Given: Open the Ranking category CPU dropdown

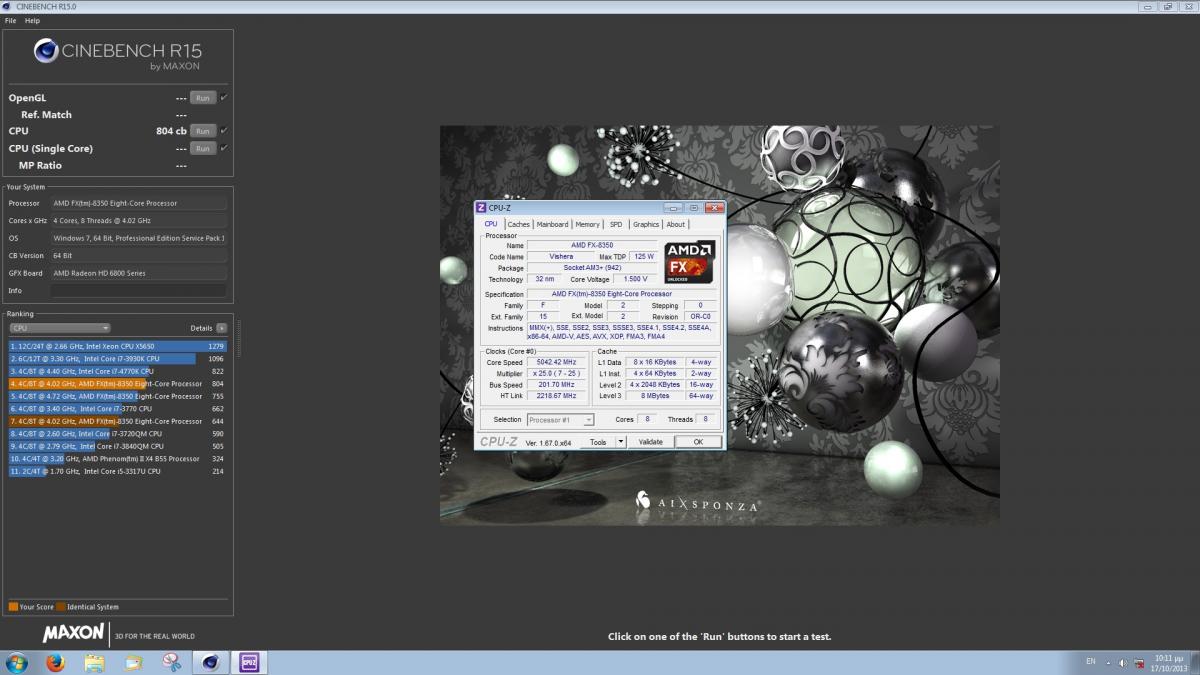Looking at the screenshot, I should coord(60,328).
